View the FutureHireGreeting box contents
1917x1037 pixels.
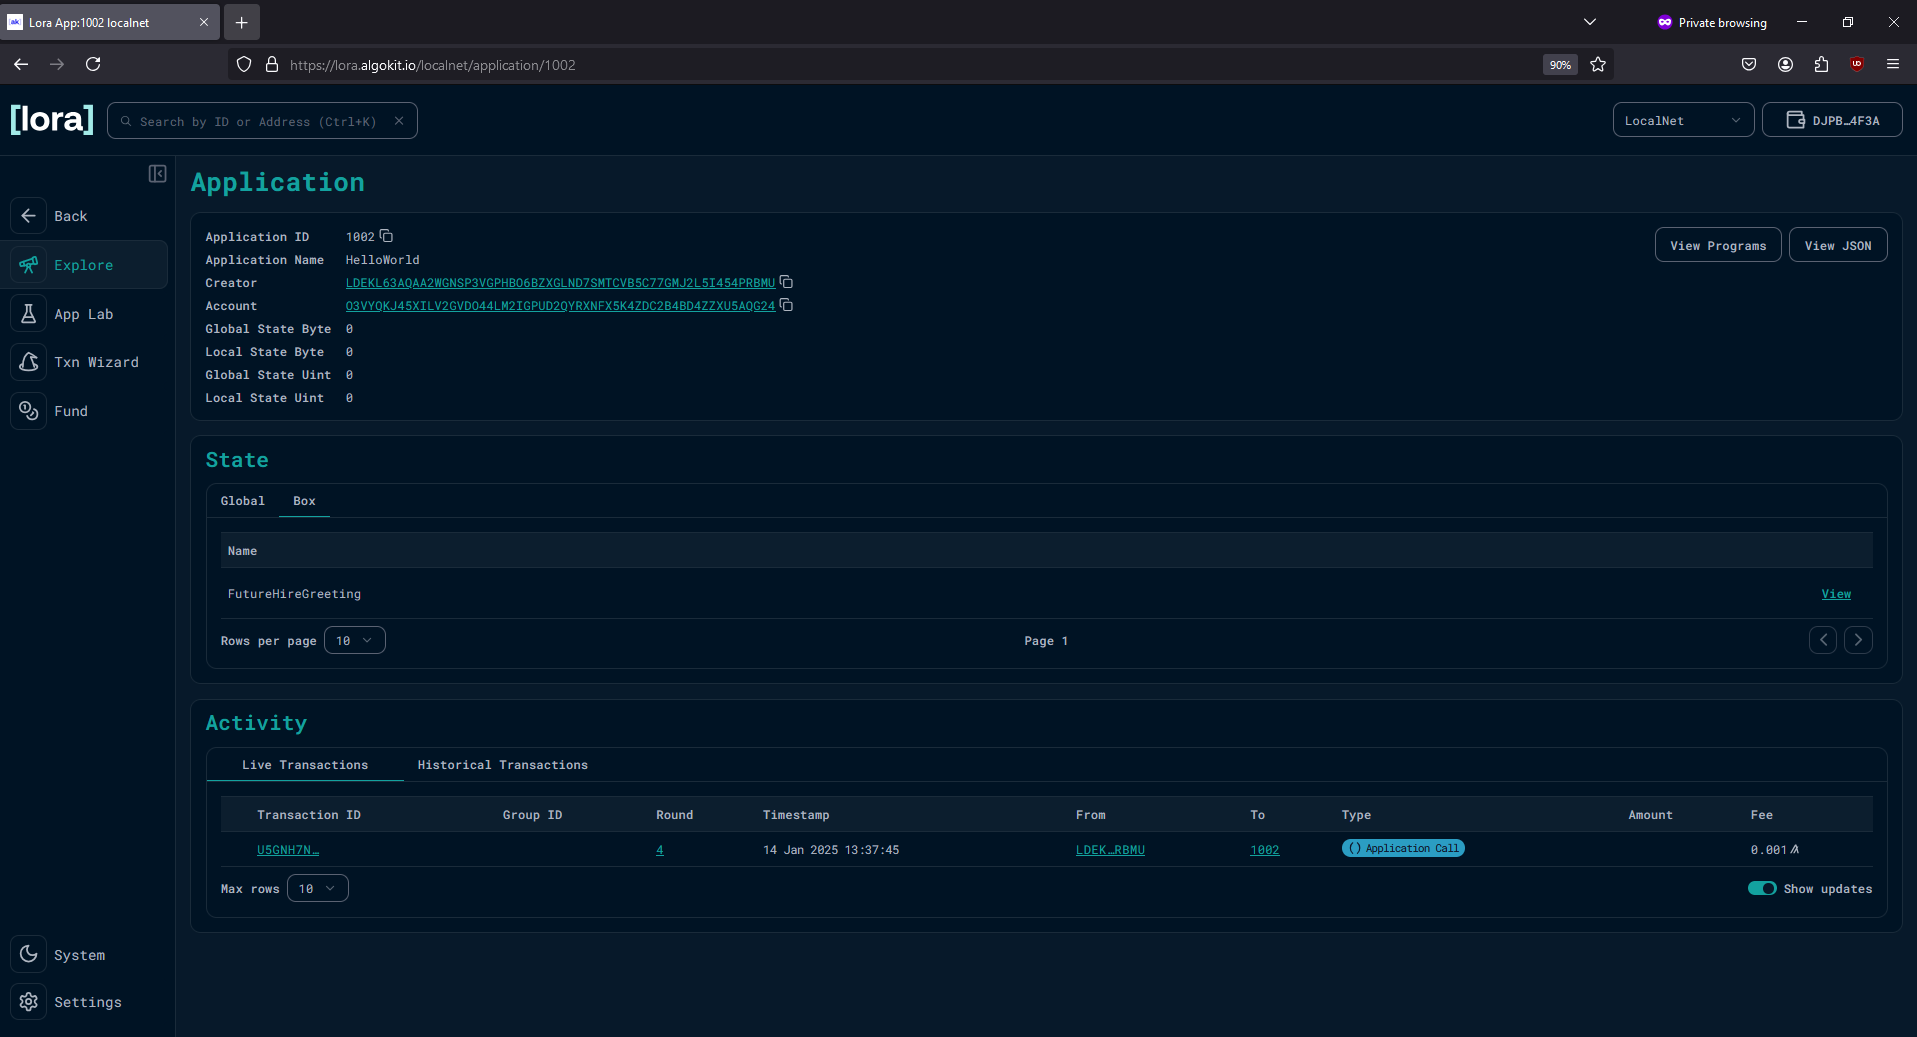pyautogui.click(x=1835, y=593)
